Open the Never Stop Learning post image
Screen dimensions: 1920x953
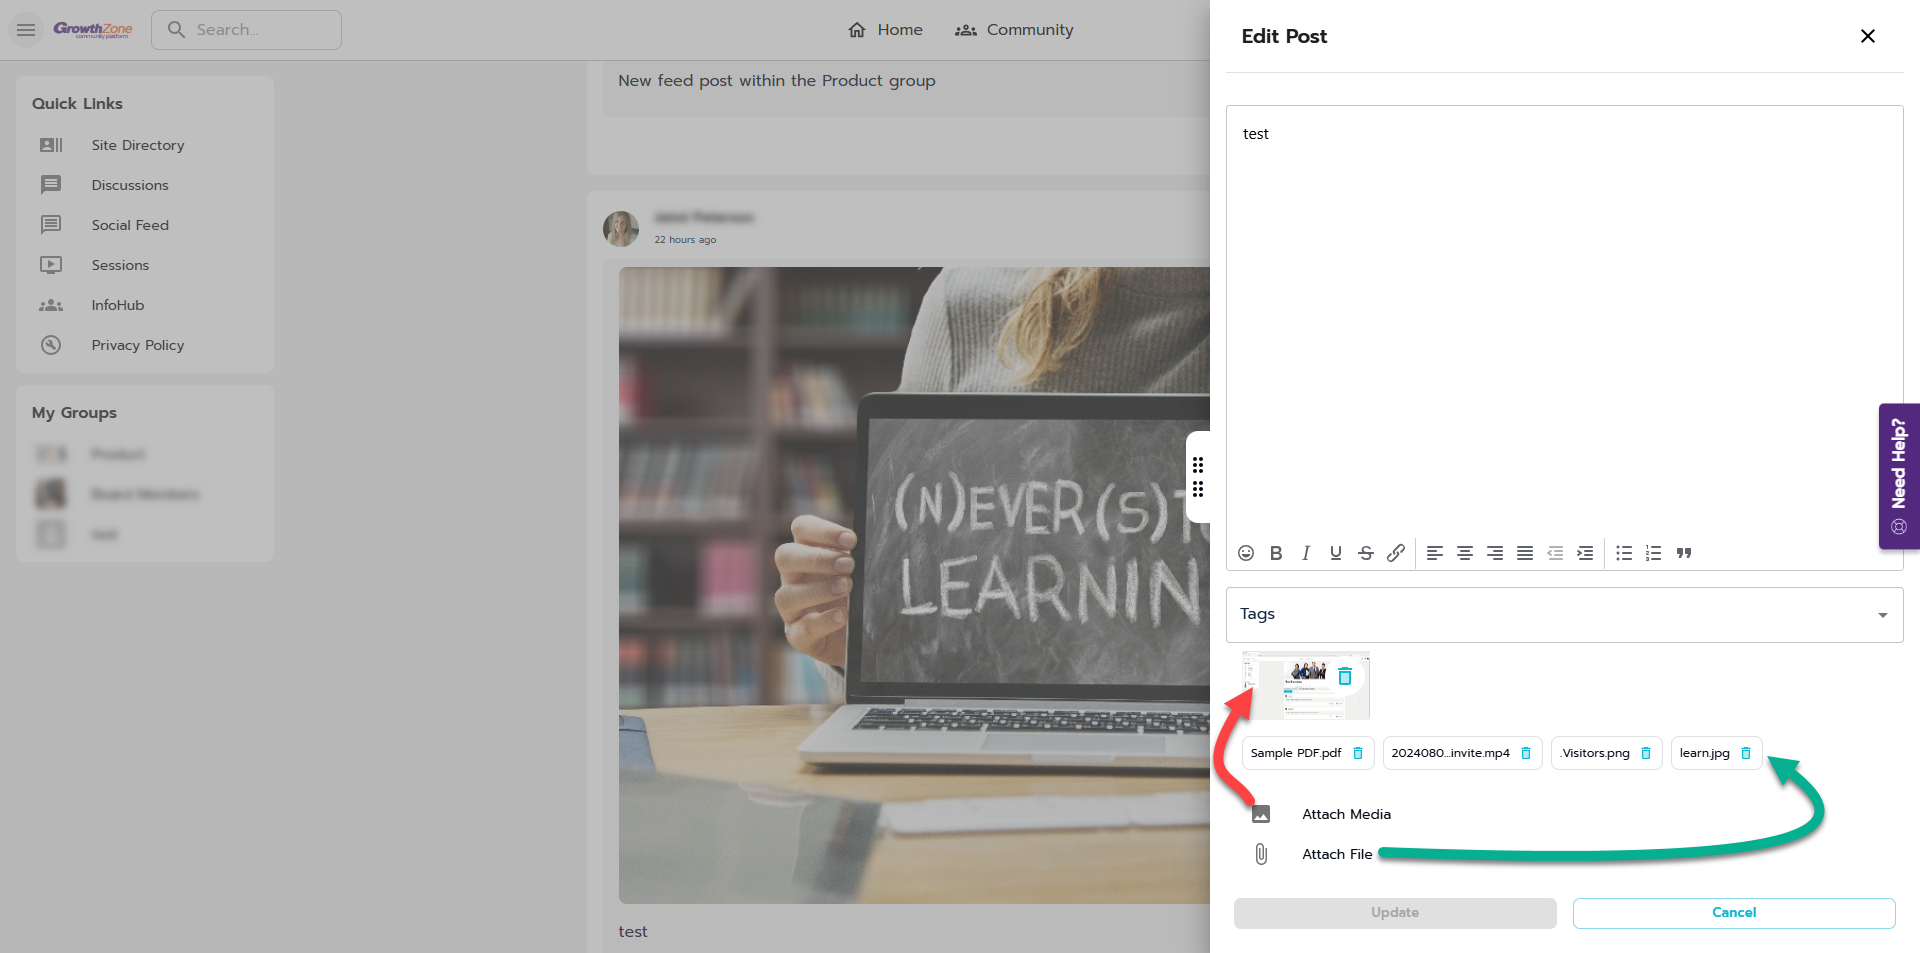click(x=914, y=585)
